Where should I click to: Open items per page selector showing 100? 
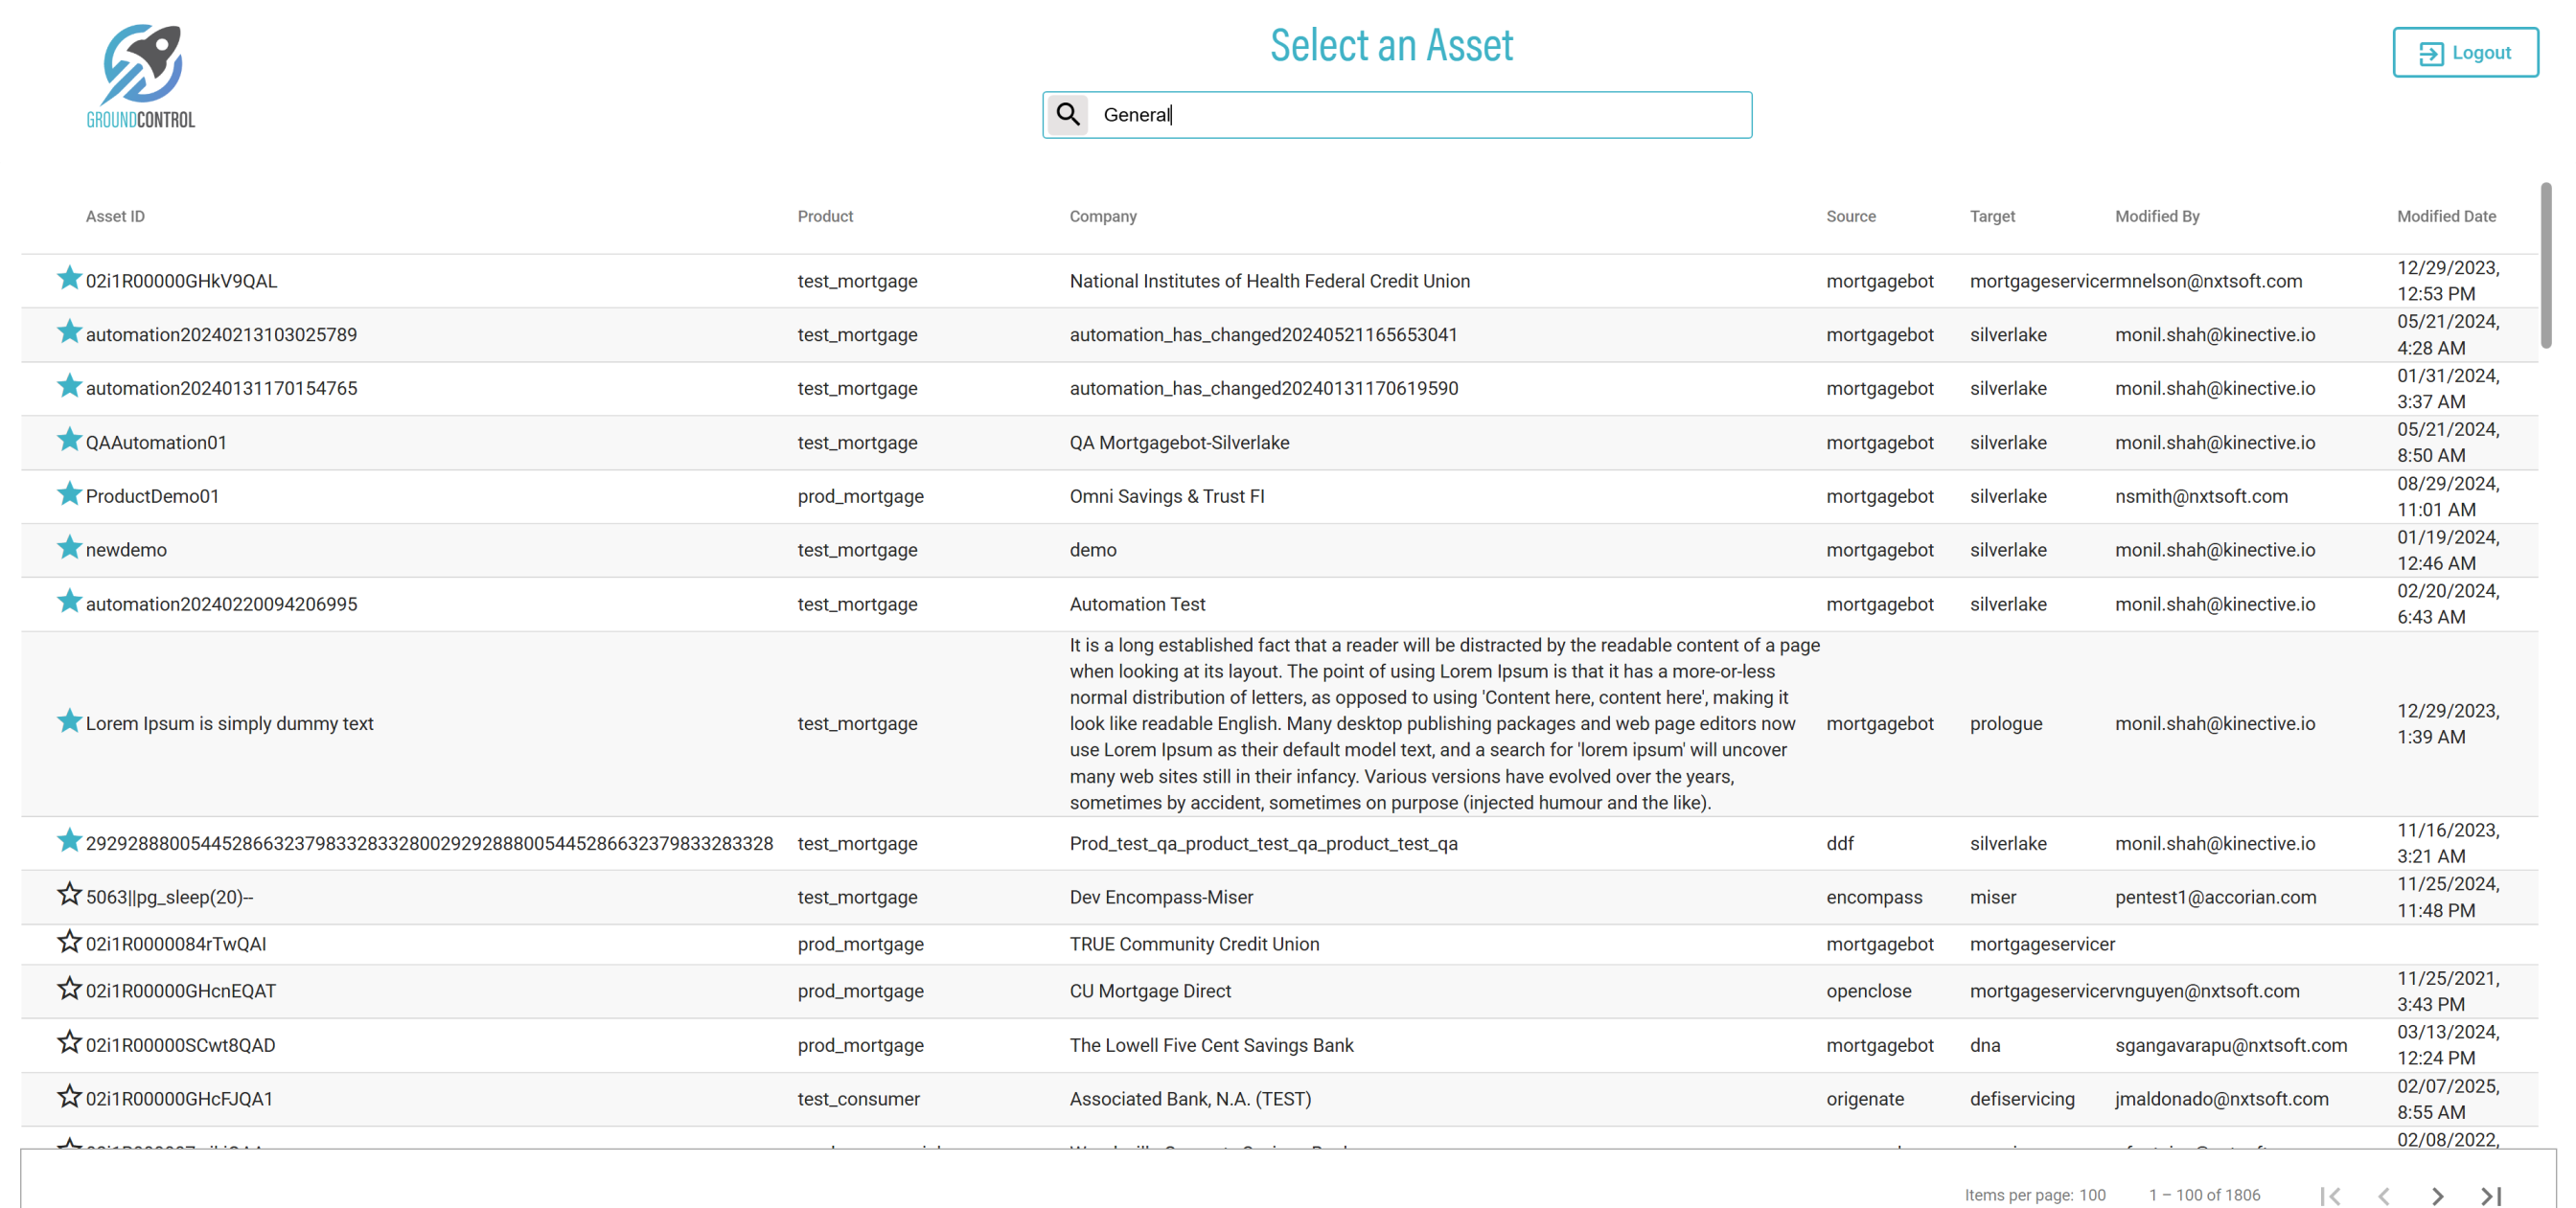point(2092,1195)
